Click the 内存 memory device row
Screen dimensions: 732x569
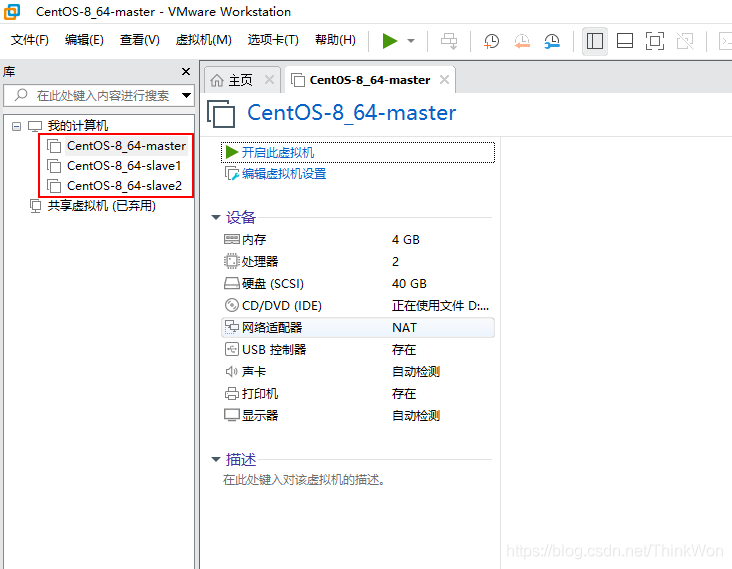click(358, 239)
